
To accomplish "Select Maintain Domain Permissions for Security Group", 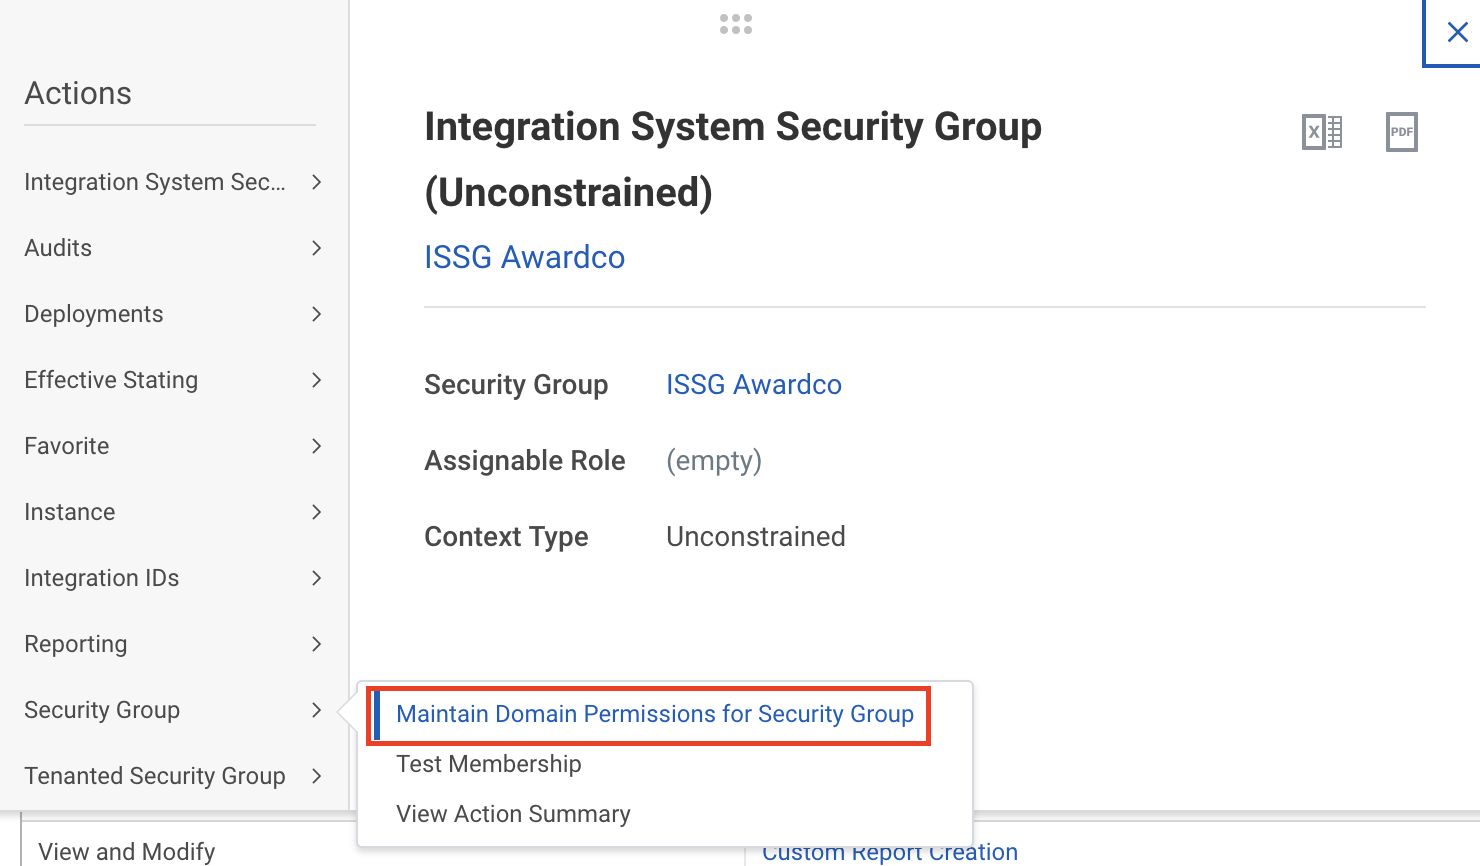I will point(655,714).
